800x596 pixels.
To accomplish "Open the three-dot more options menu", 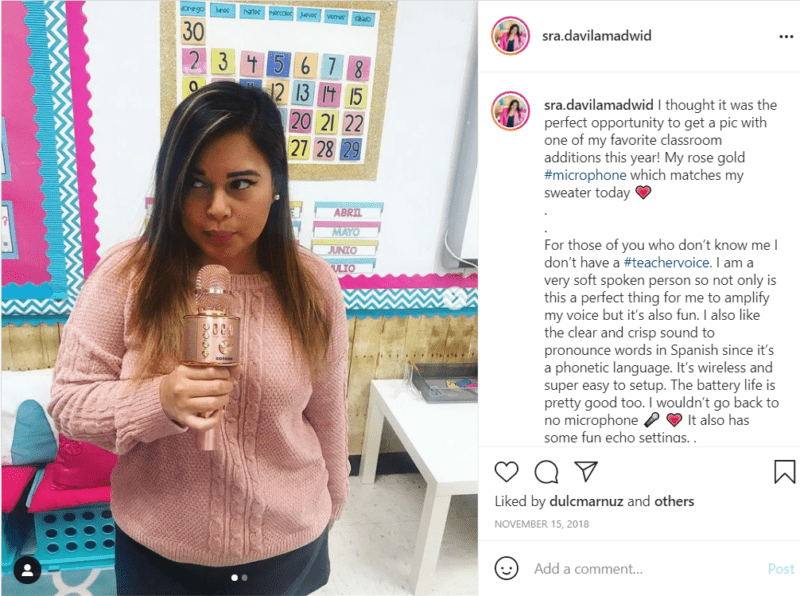I will [786, 36].
